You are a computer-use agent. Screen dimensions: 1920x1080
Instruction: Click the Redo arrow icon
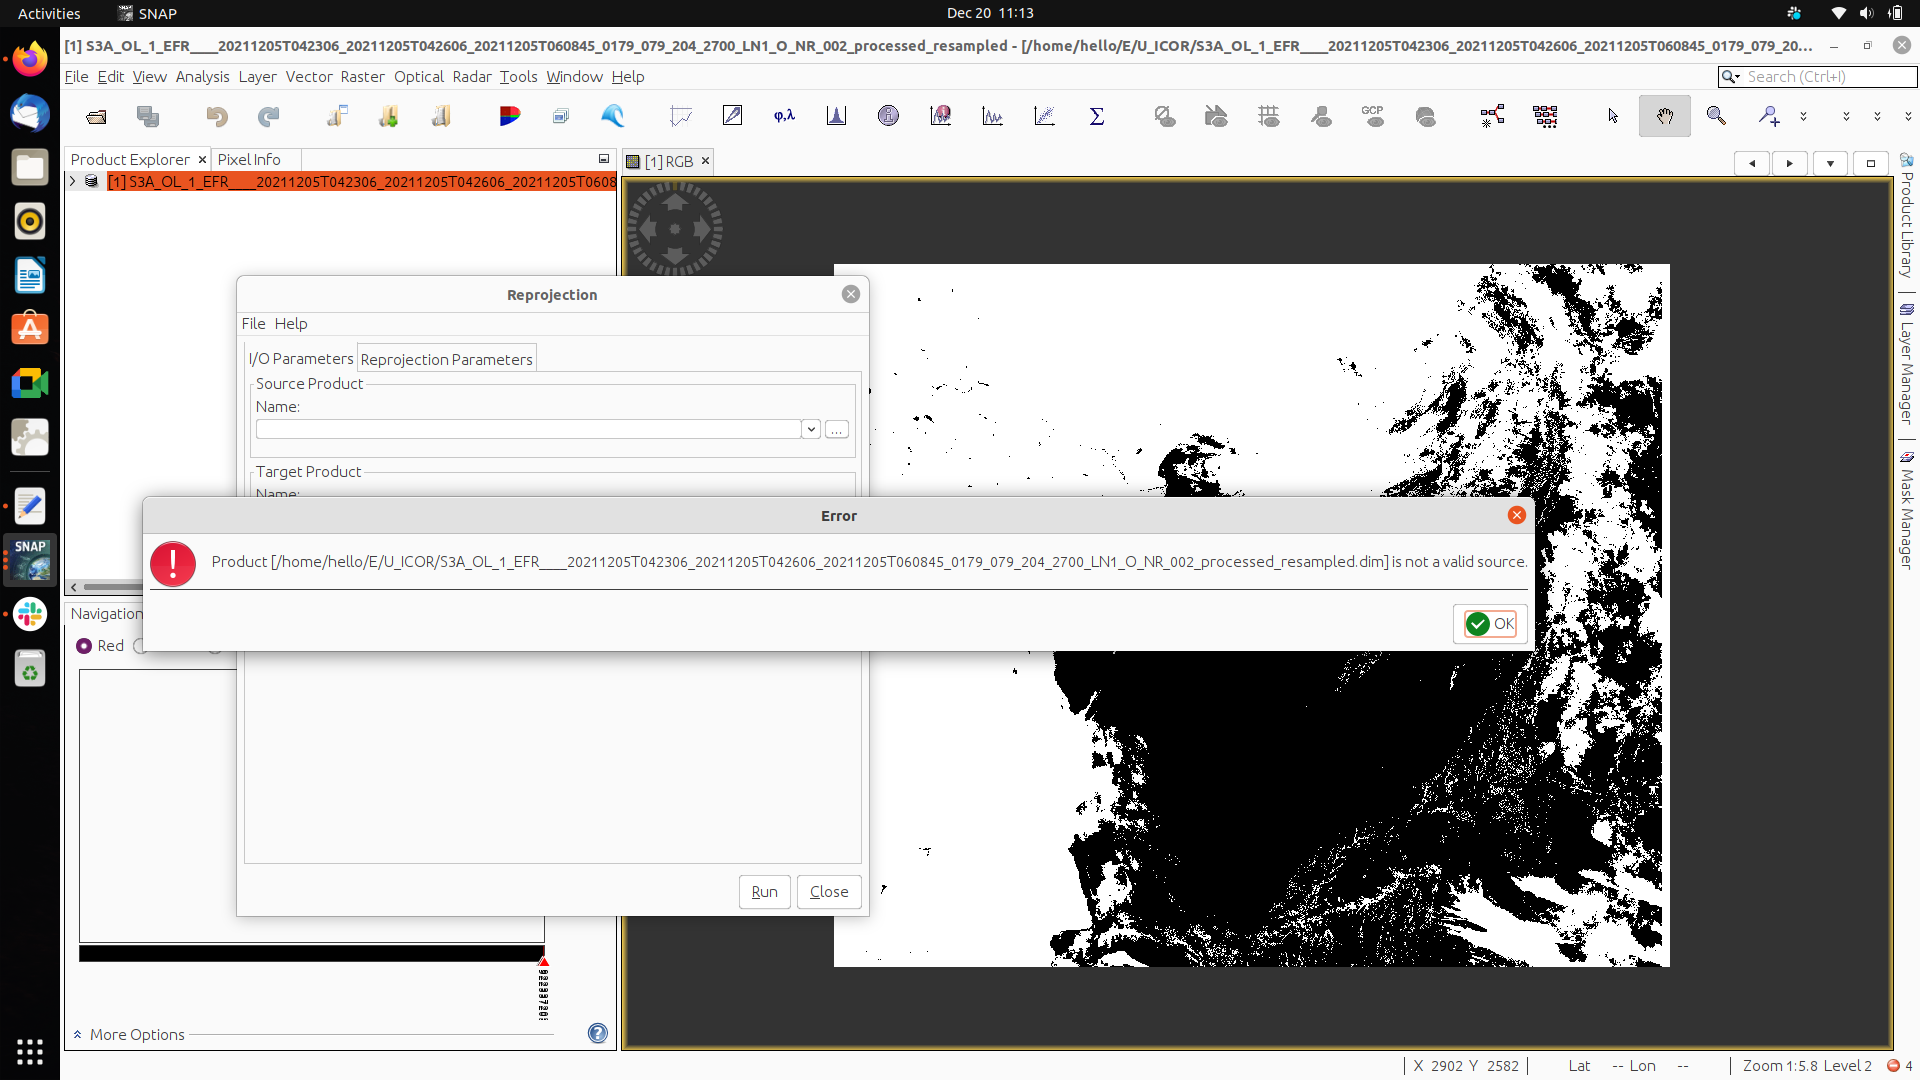click(268, 117)
